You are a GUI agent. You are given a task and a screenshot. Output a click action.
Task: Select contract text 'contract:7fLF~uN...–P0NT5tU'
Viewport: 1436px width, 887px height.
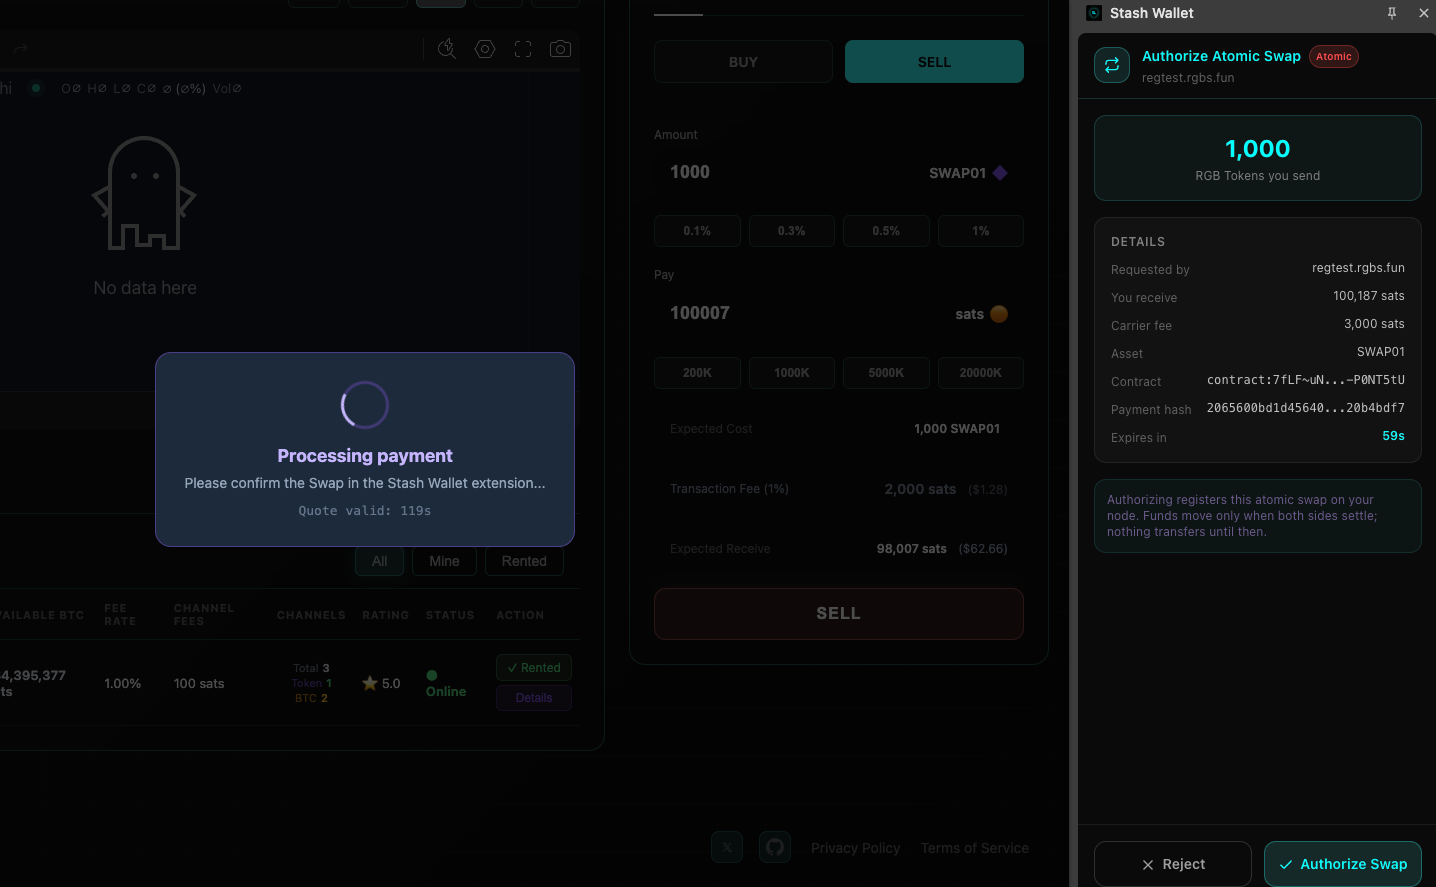[1306, 380]
